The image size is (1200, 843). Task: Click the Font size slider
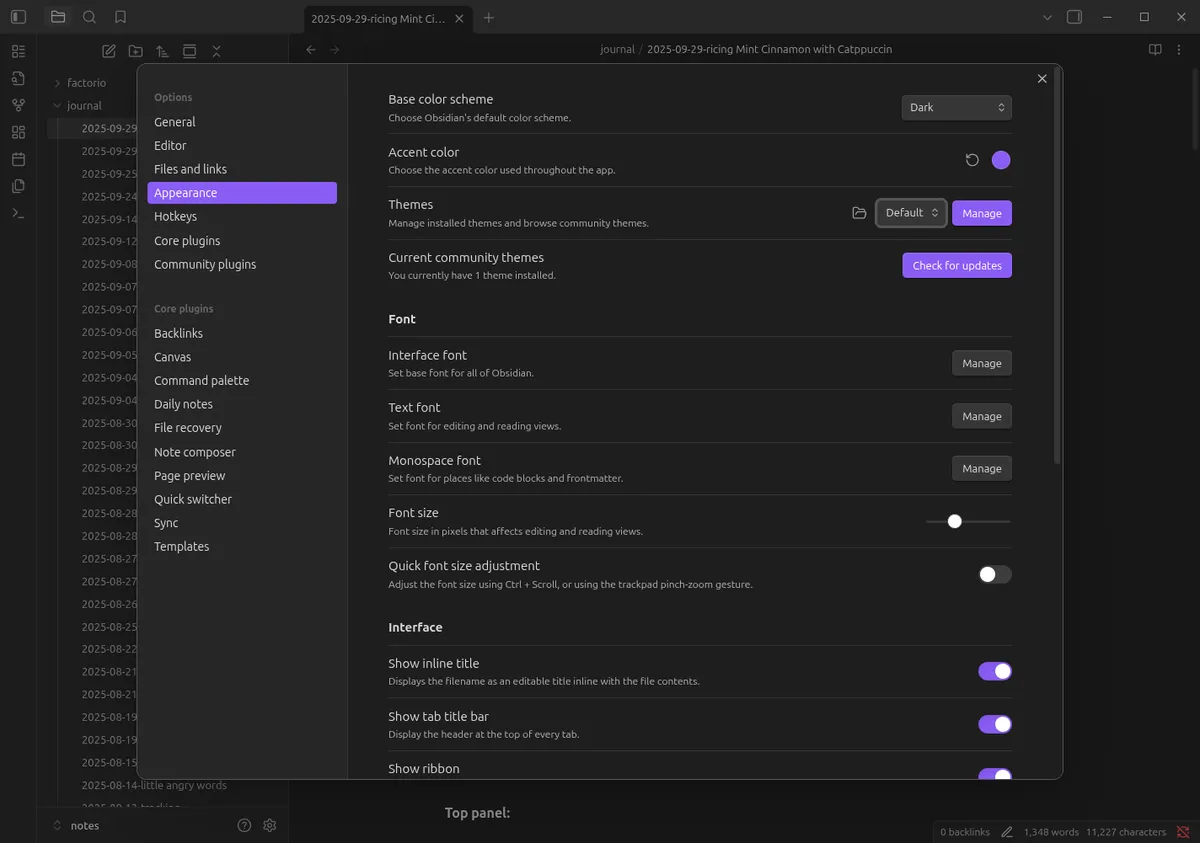tap(968, 521)
